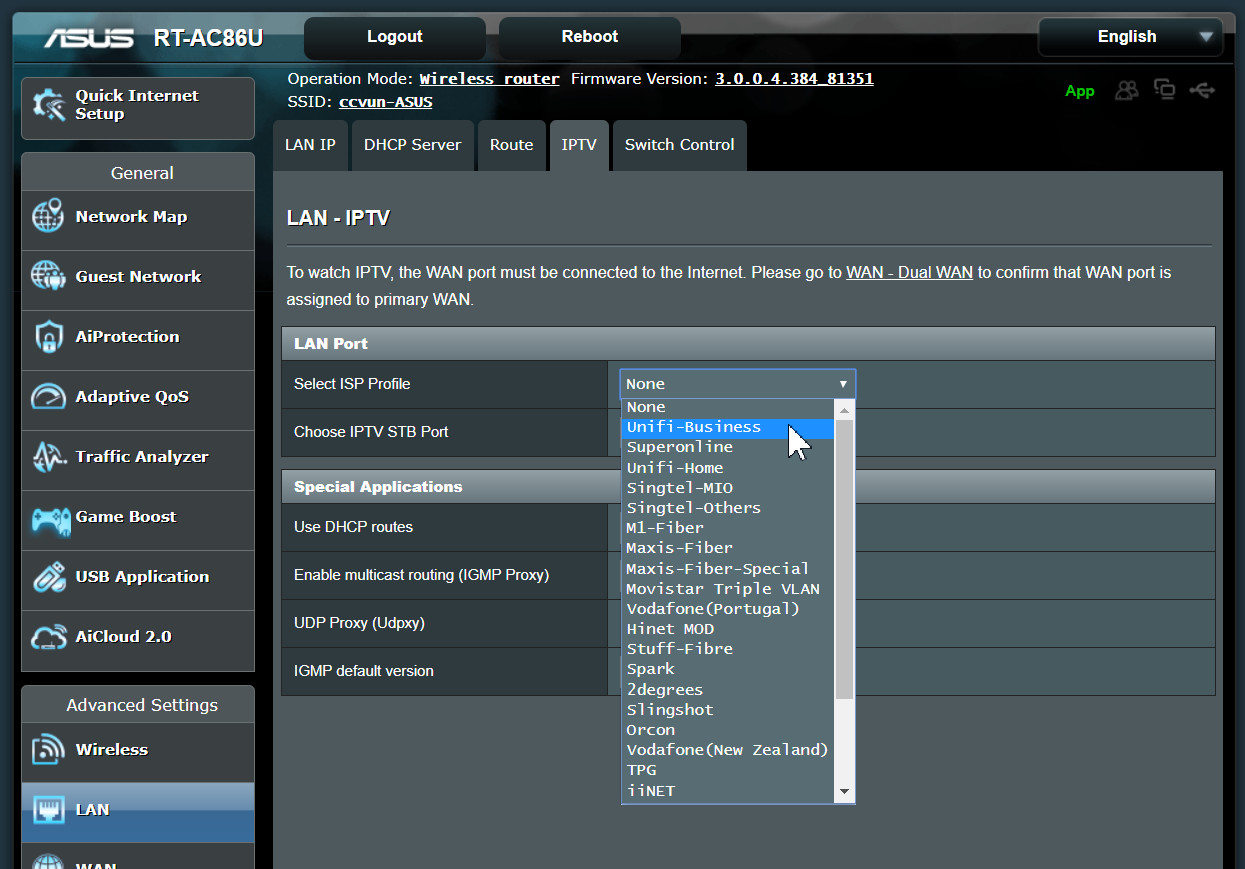Switch to the DHCP Server tab
Screen dimensions: 1245x869
coord(412,145)
